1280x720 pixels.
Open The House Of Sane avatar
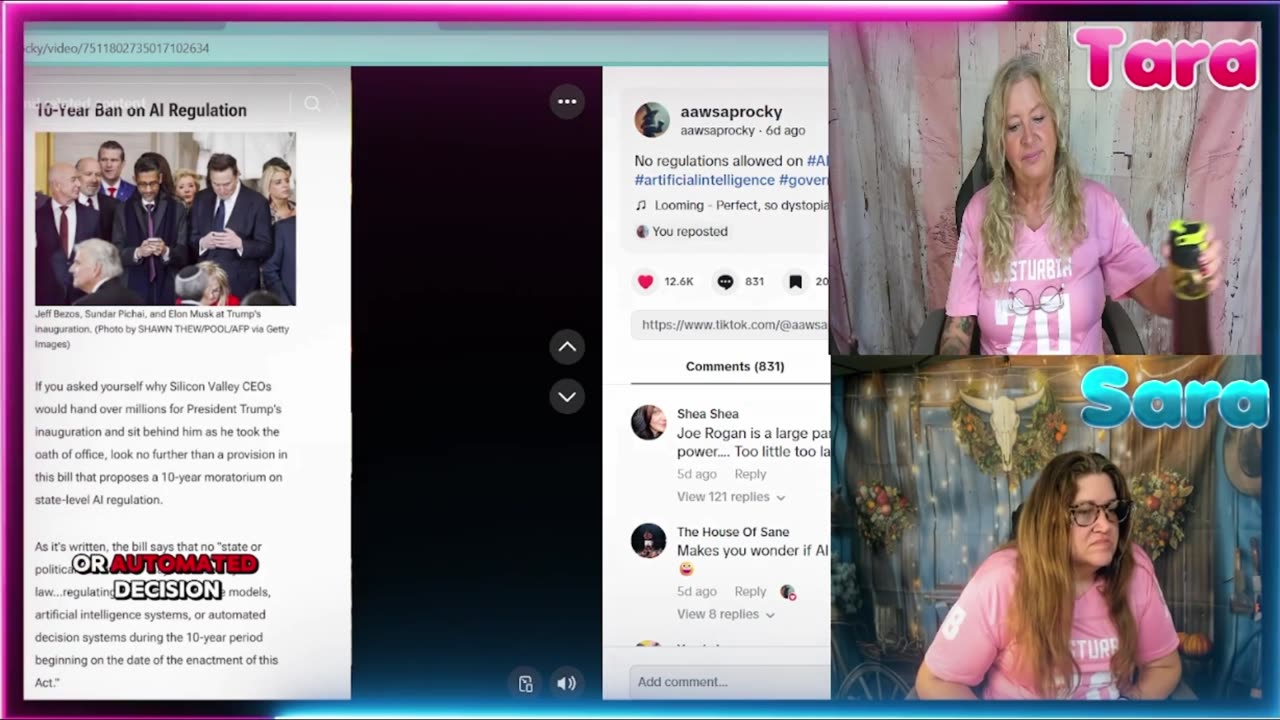coord(648,540)
